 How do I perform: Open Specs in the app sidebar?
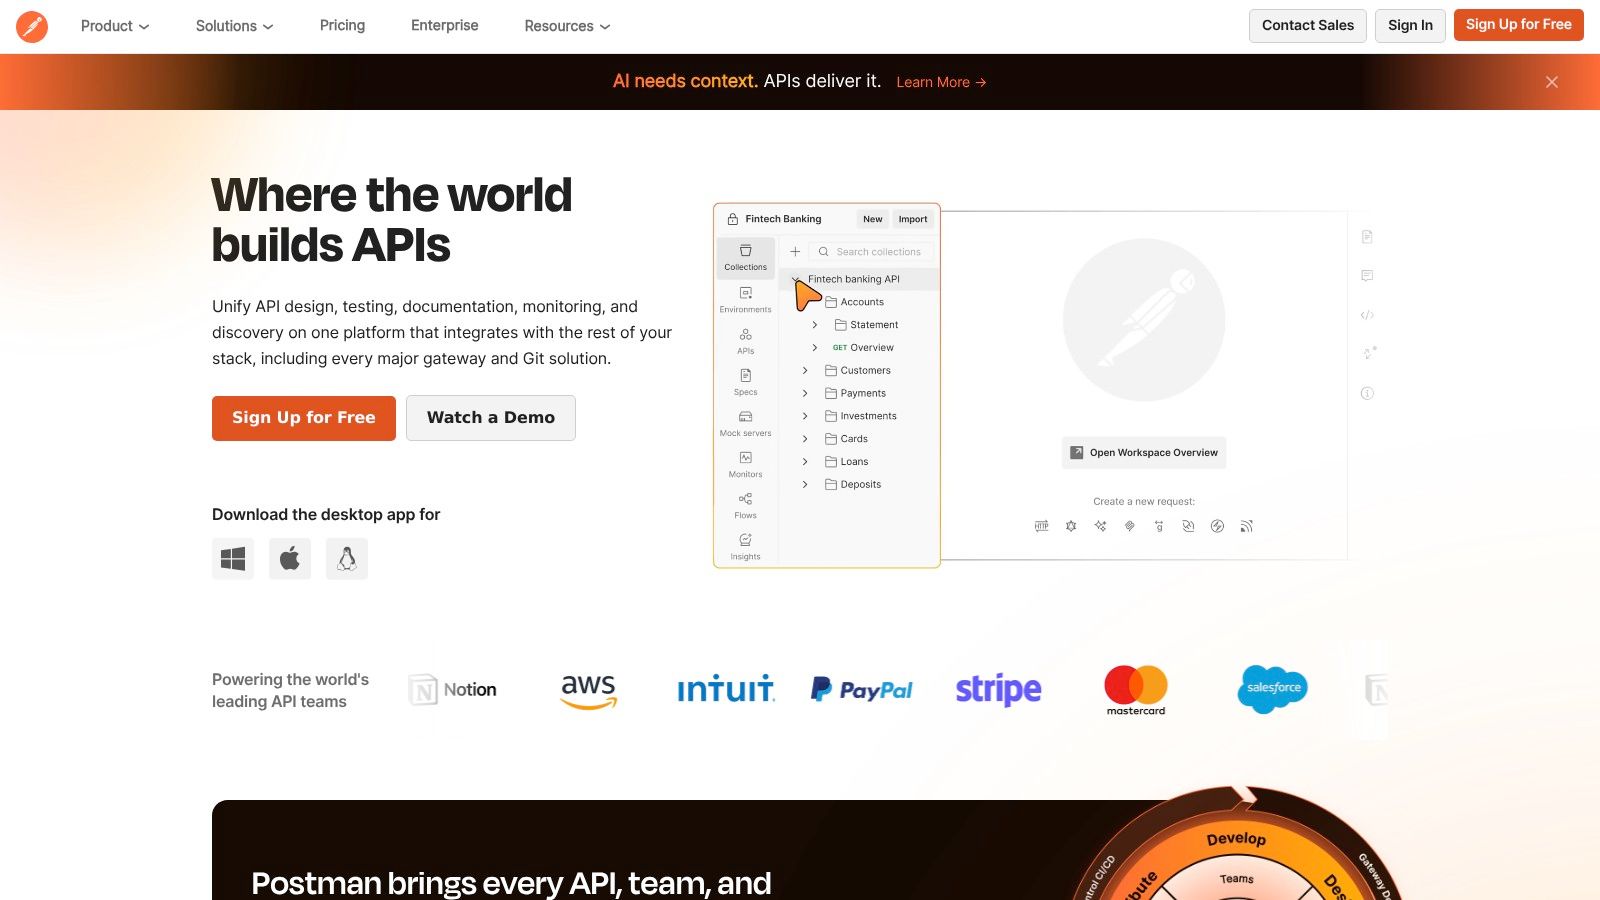click(746, 382)
